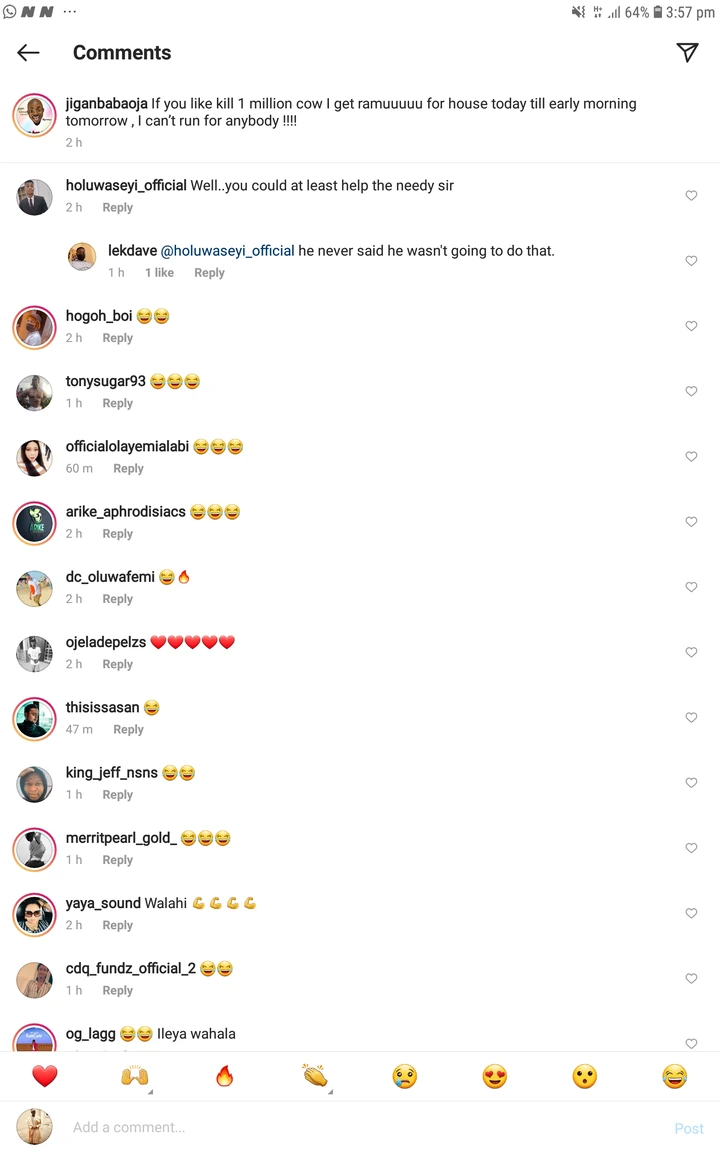Insert crying face emoji quick reaction
Viewport: 720px width, 1152px height.
[405, 1076]
